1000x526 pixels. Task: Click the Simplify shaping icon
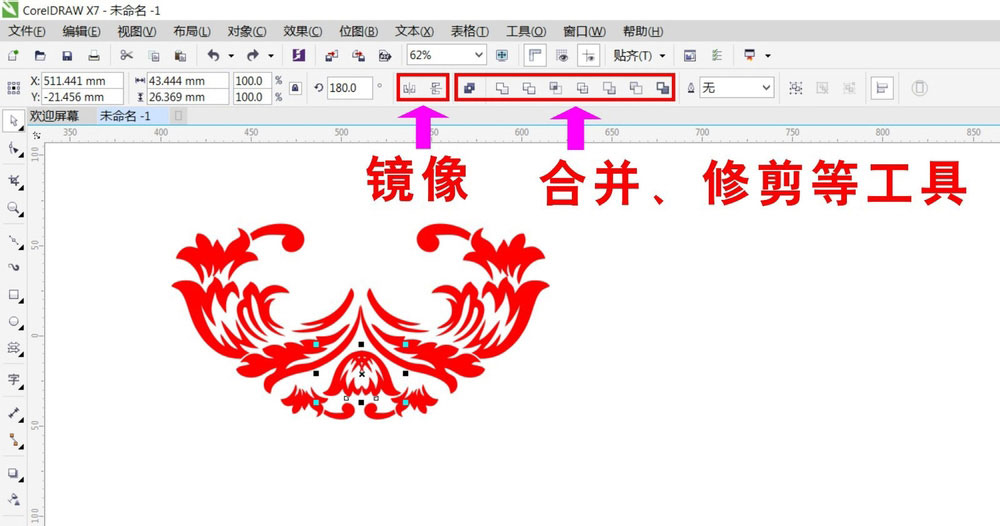point(582,88)
